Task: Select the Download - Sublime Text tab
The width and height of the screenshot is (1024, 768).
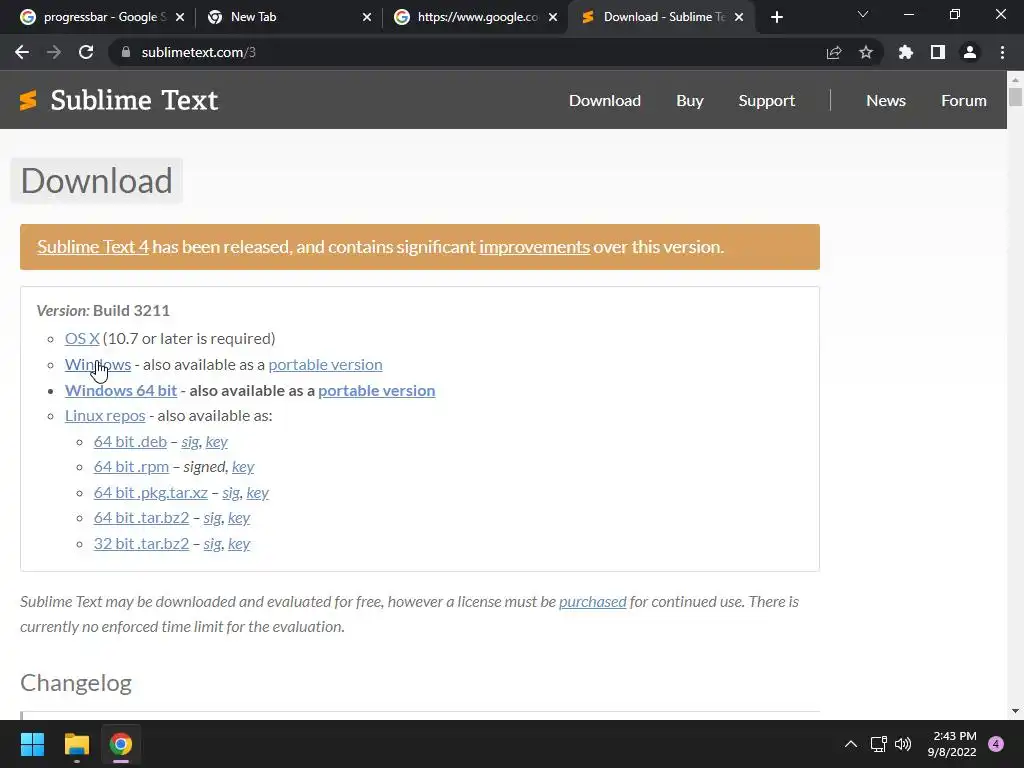Action: coord(660,17)
